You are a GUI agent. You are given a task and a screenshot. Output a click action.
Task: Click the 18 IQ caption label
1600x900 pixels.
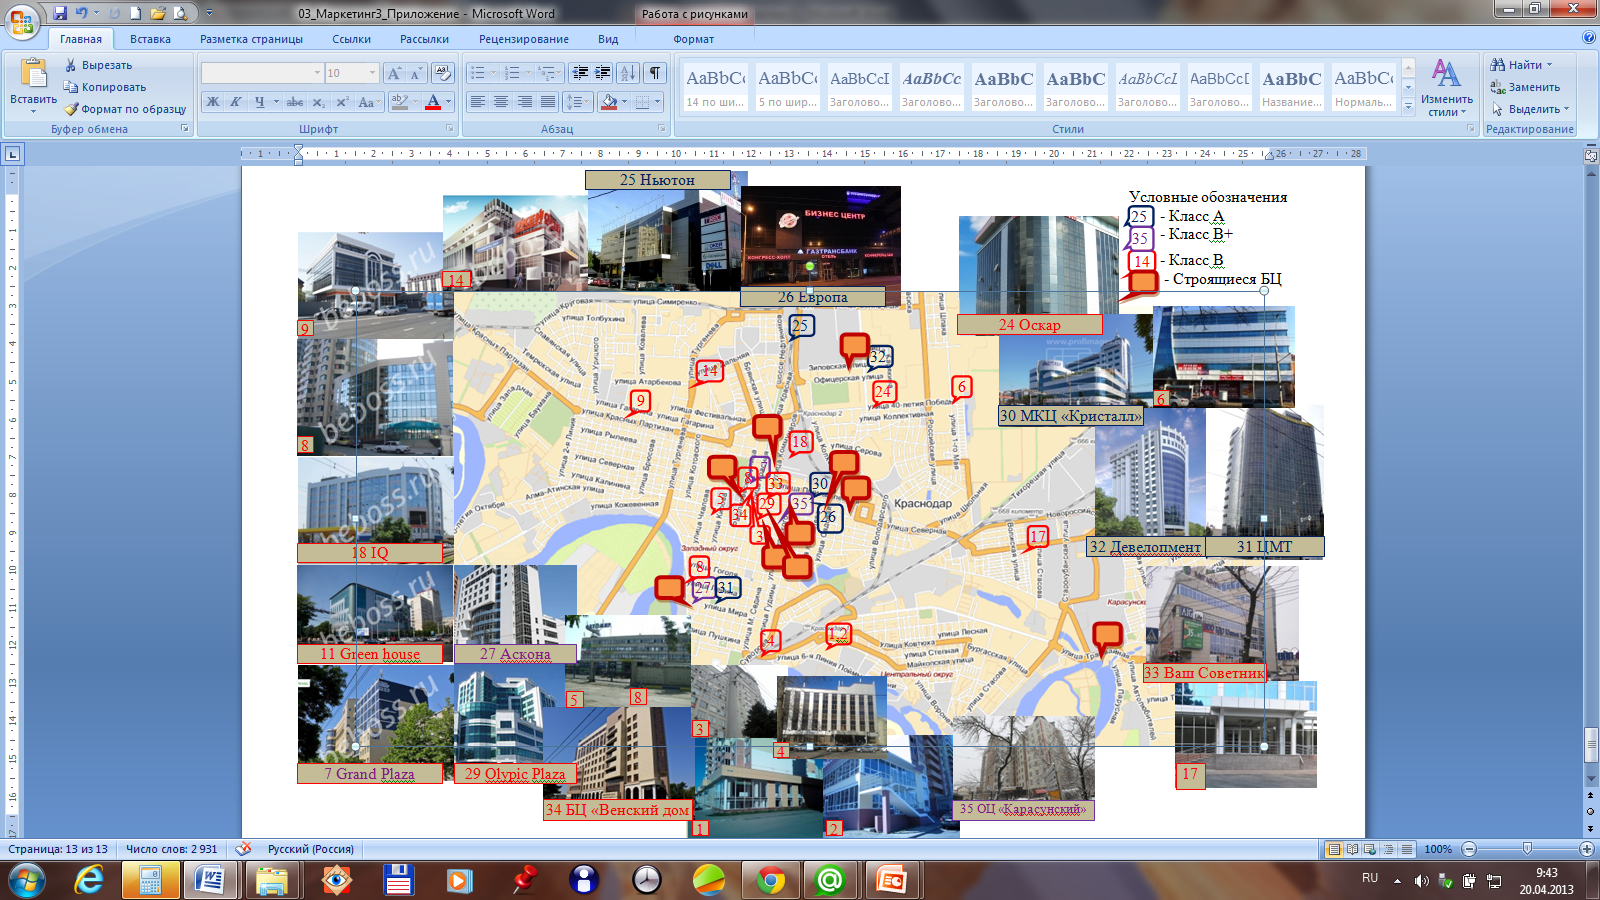(369, 553)
